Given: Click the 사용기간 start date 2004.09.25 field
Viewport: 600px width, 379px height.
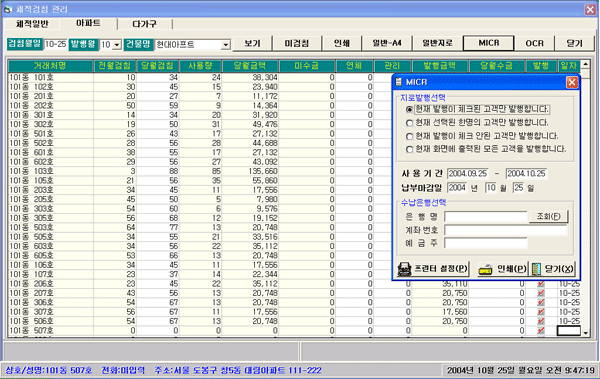Looking at the screenshot, I should click(x=468, y=173).
